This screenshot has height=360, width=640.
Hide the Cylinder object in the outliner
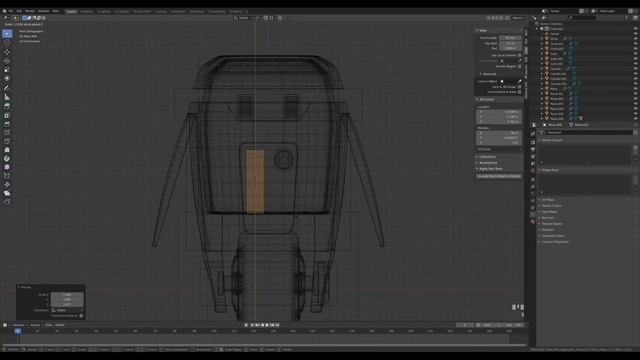click(636, 69)
